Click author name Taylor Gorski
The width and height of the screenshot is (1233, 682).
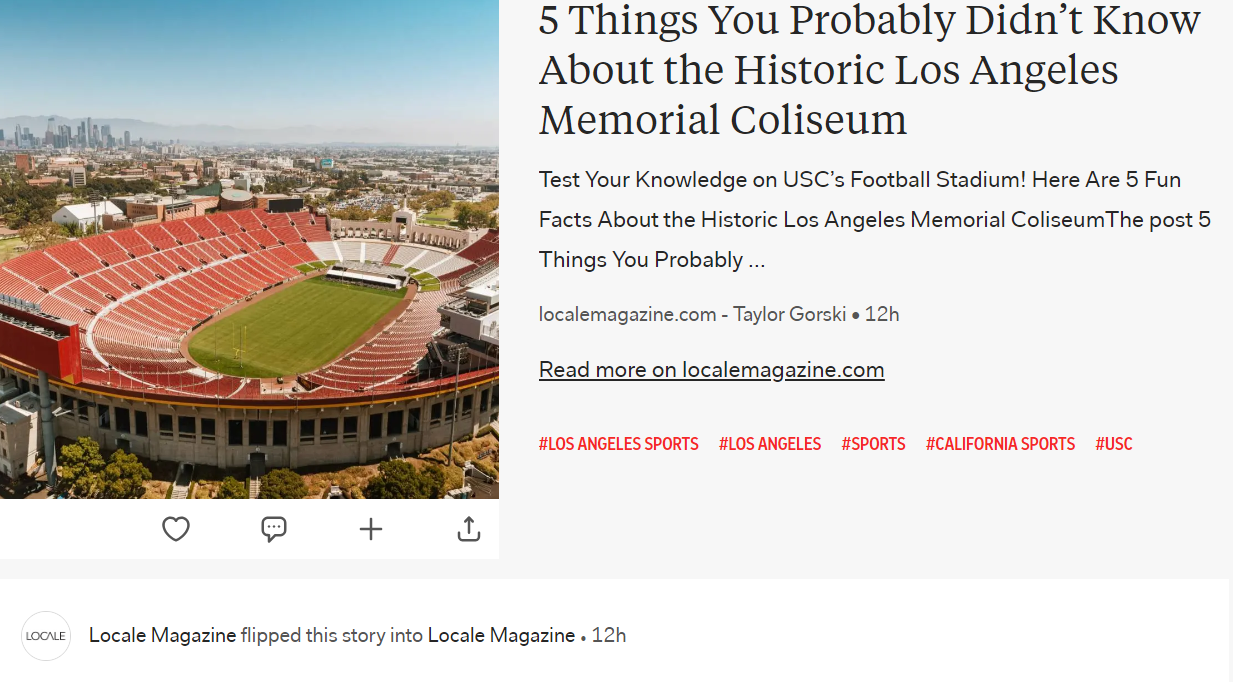[789, 314]
